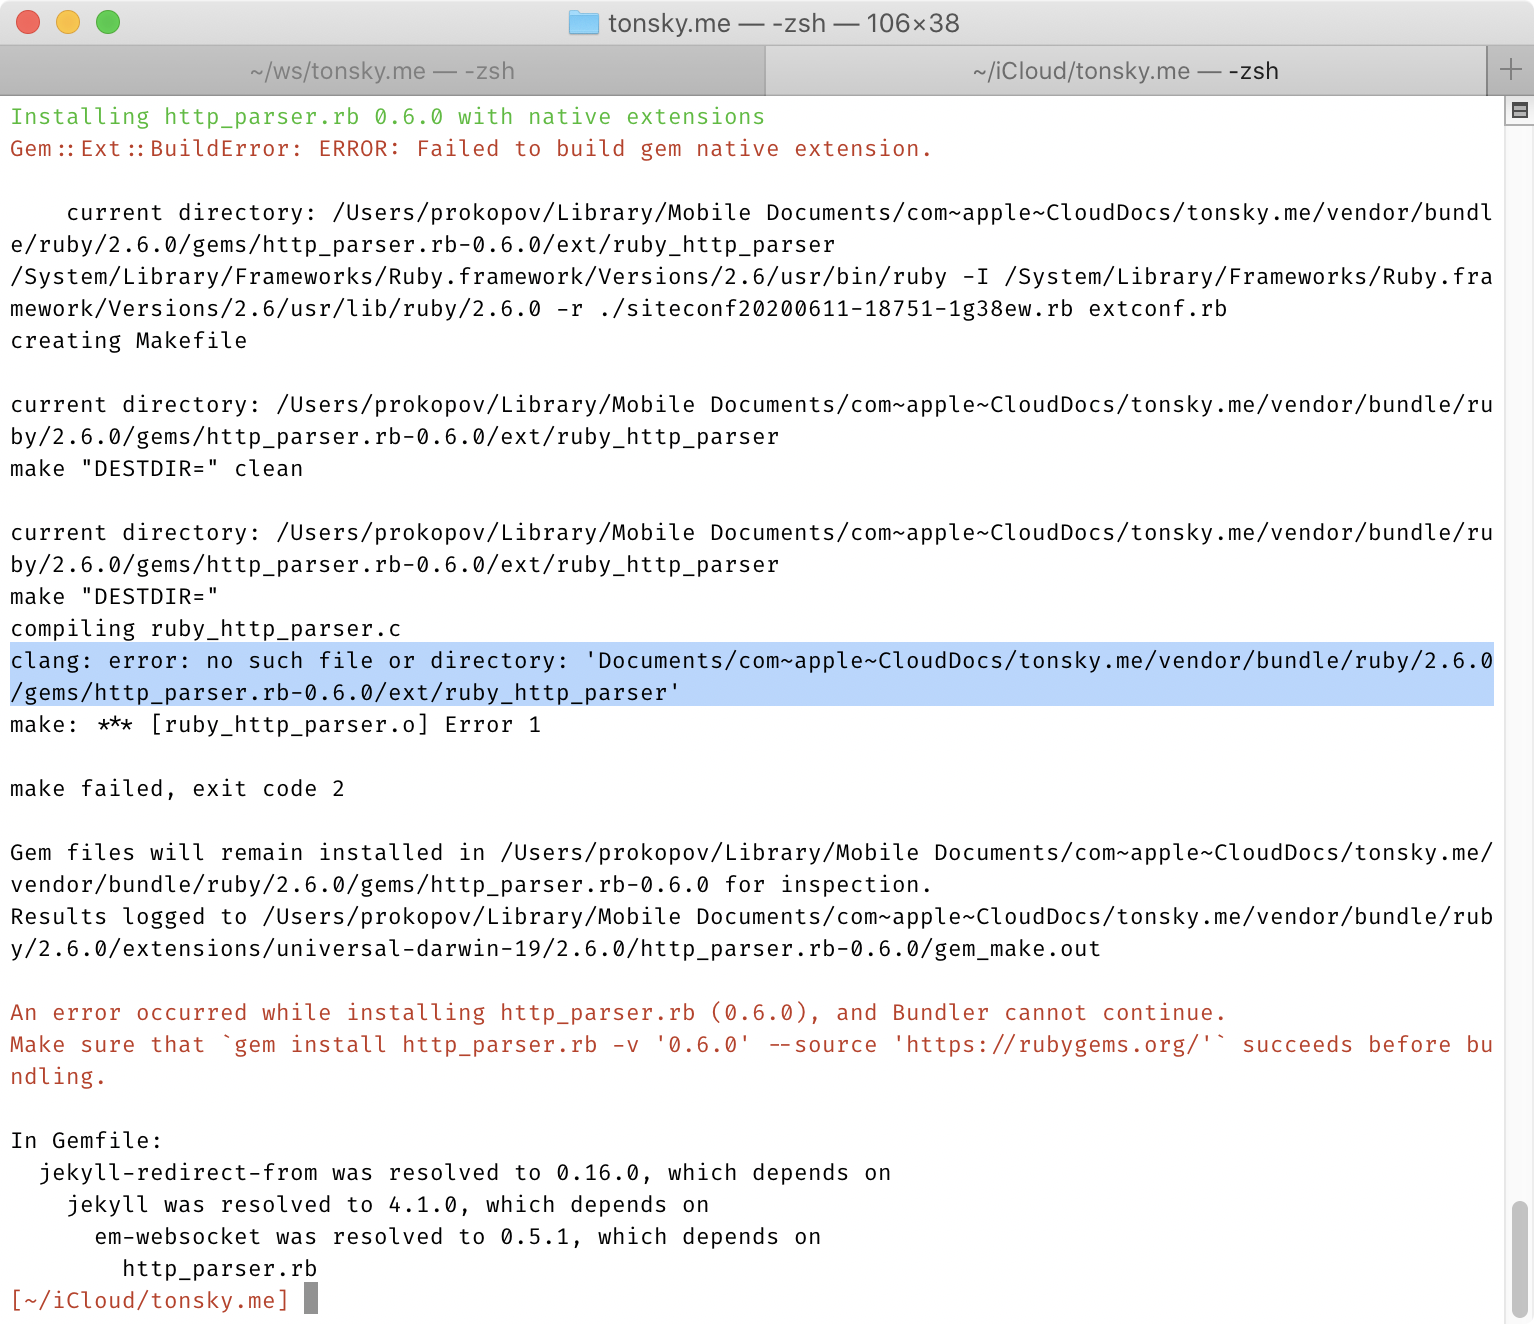
Task: Click the window title text tonsky.me
Action: (668, 23)
